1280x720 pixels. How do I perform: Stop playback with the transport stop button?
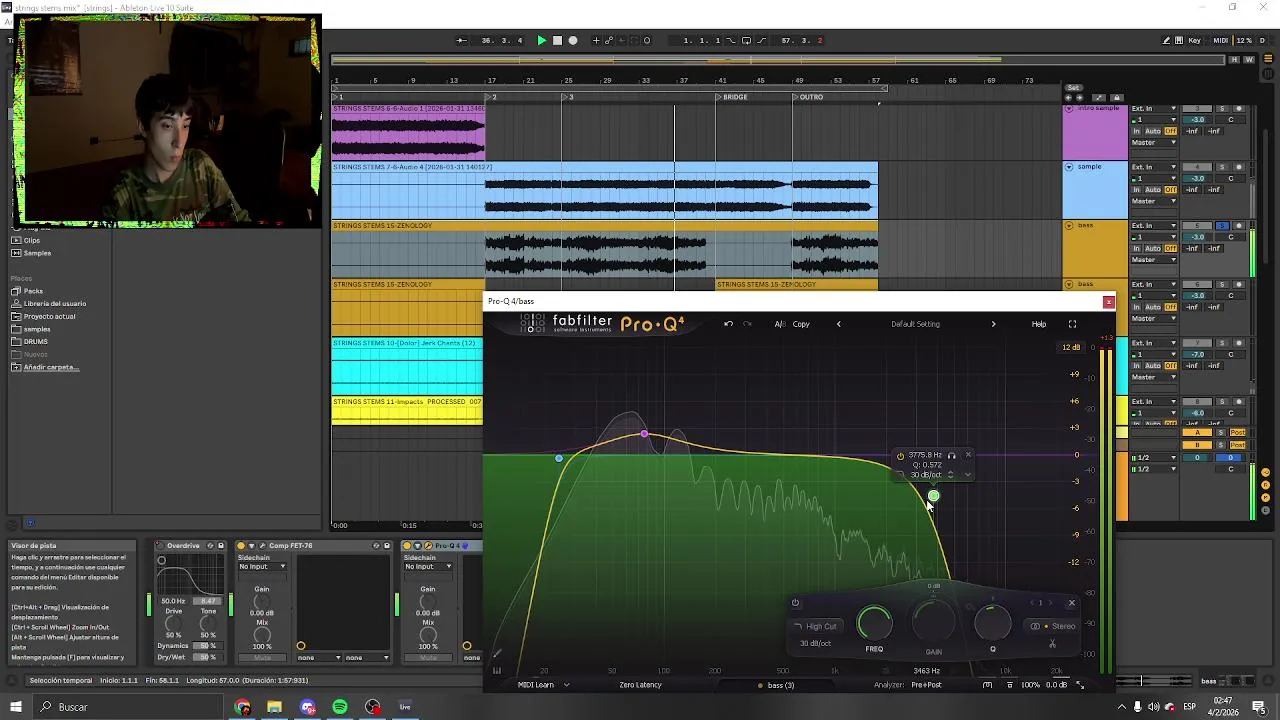557,41
